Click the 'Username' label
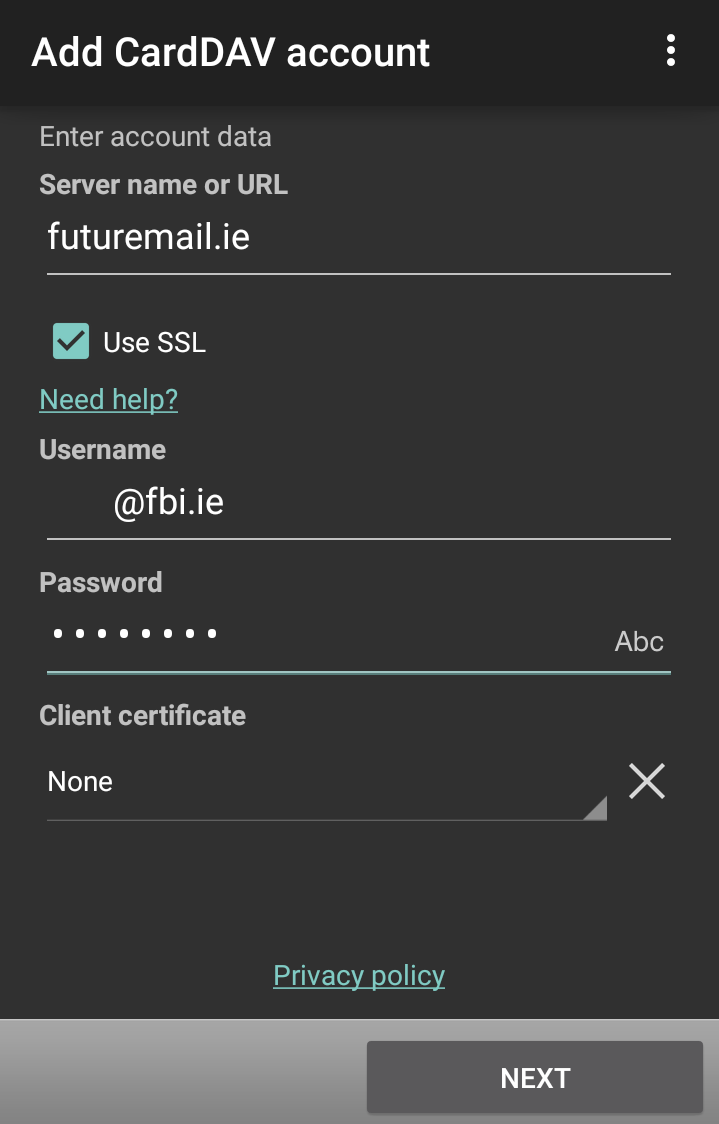The image size is (719, 1124). [x=103, y=449]
